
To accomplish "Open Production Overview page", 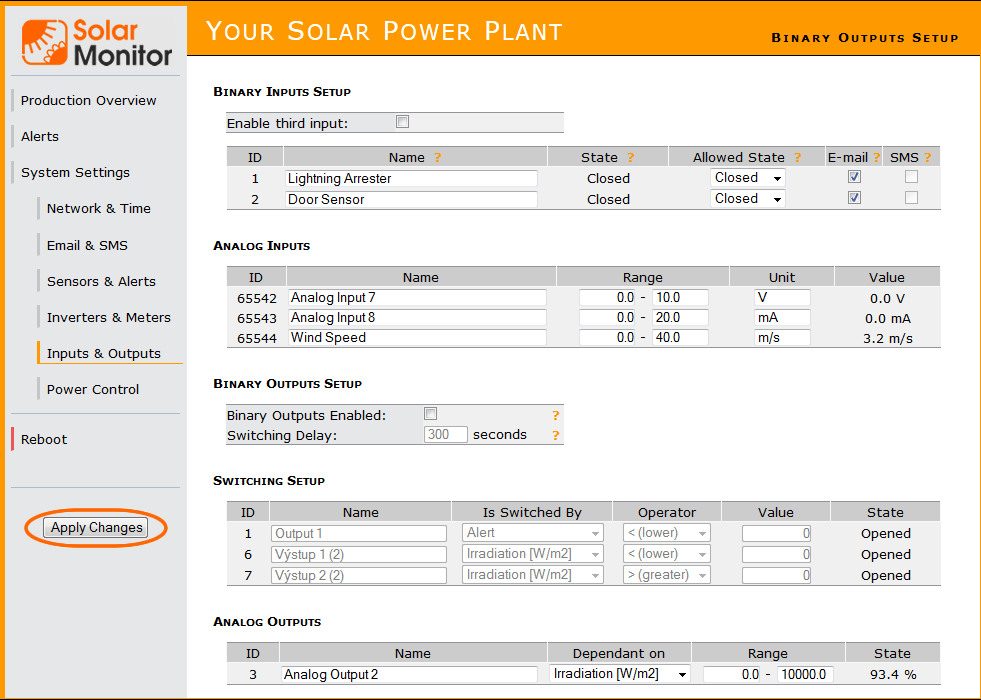I will point(88,100).
